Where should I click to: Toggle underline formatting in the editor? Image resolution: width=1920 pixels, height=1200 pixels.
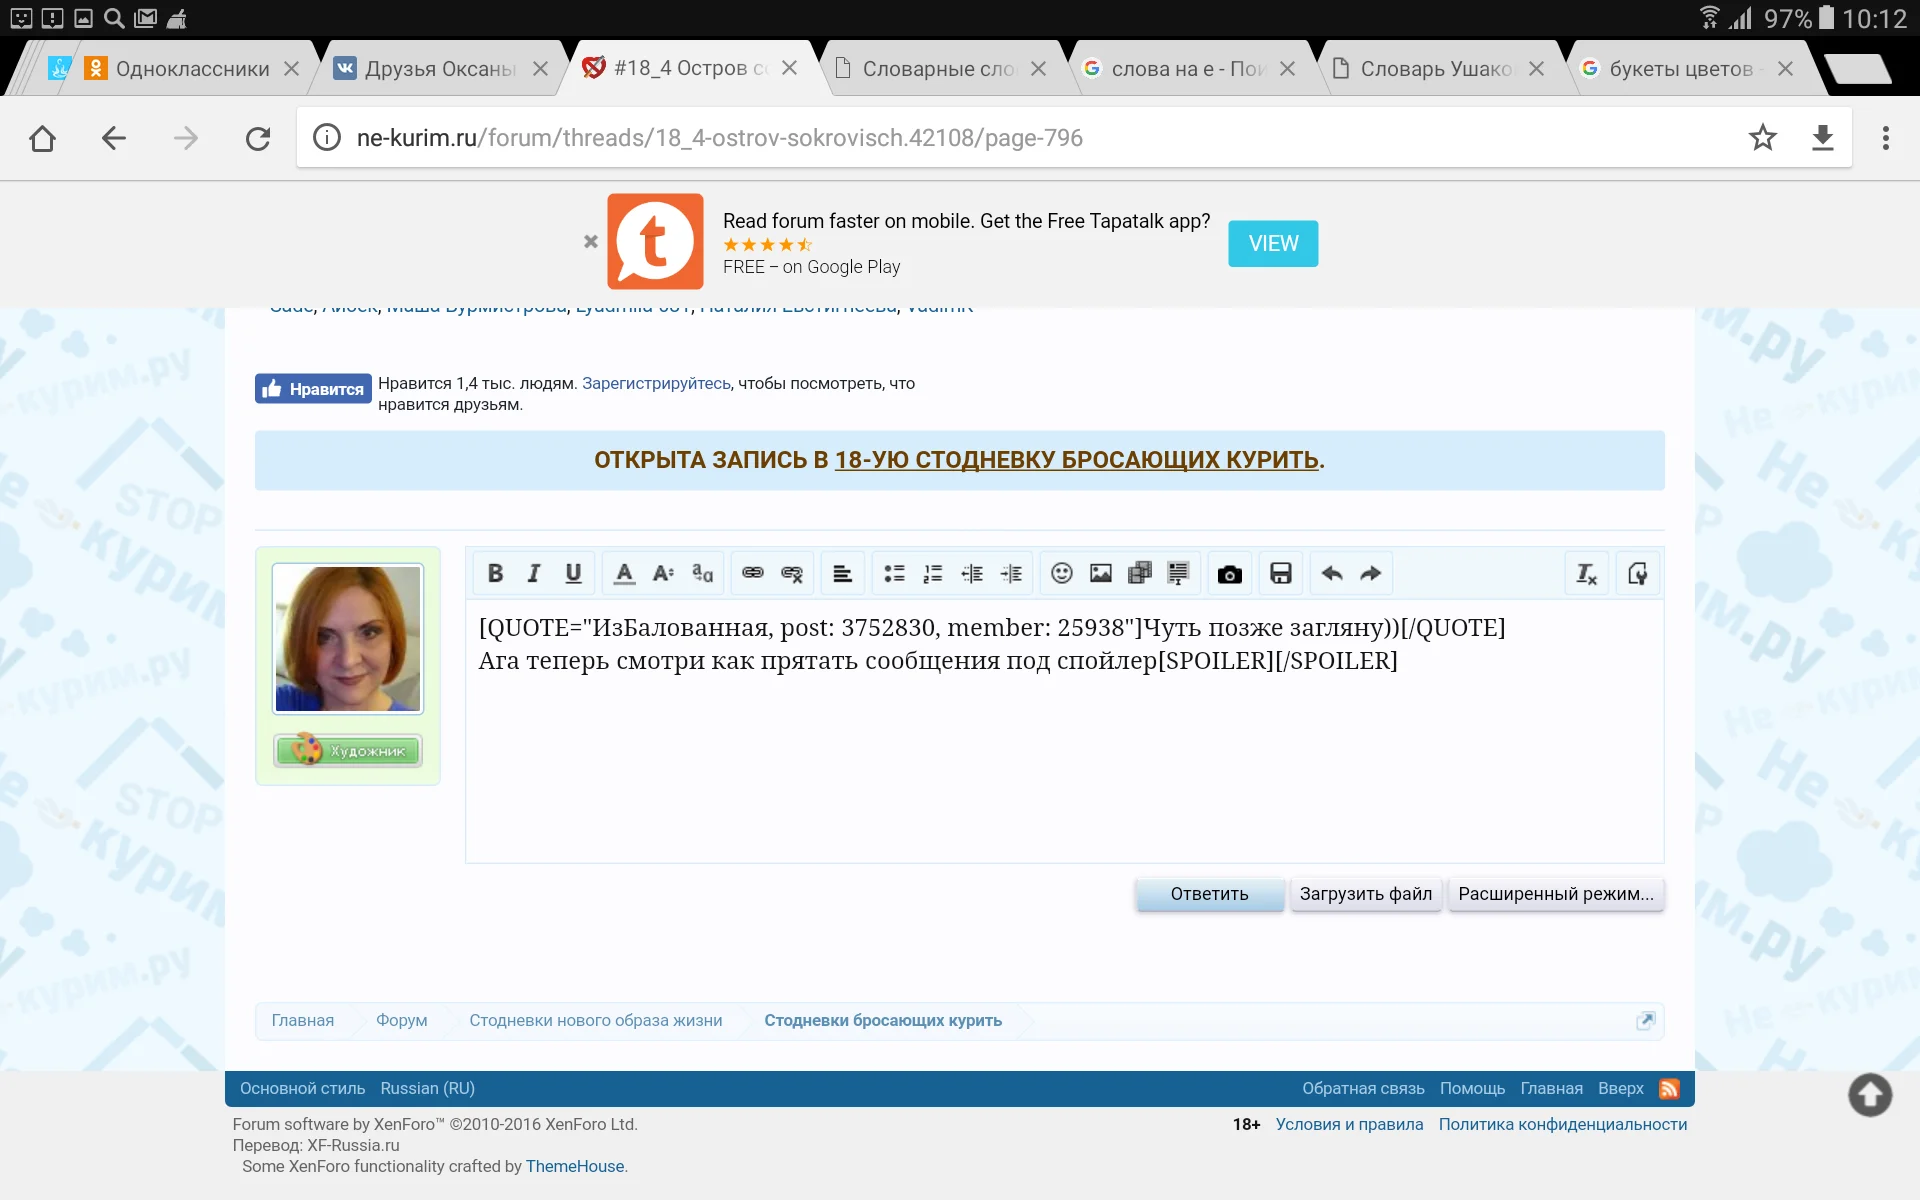click(x=573, y=573)
